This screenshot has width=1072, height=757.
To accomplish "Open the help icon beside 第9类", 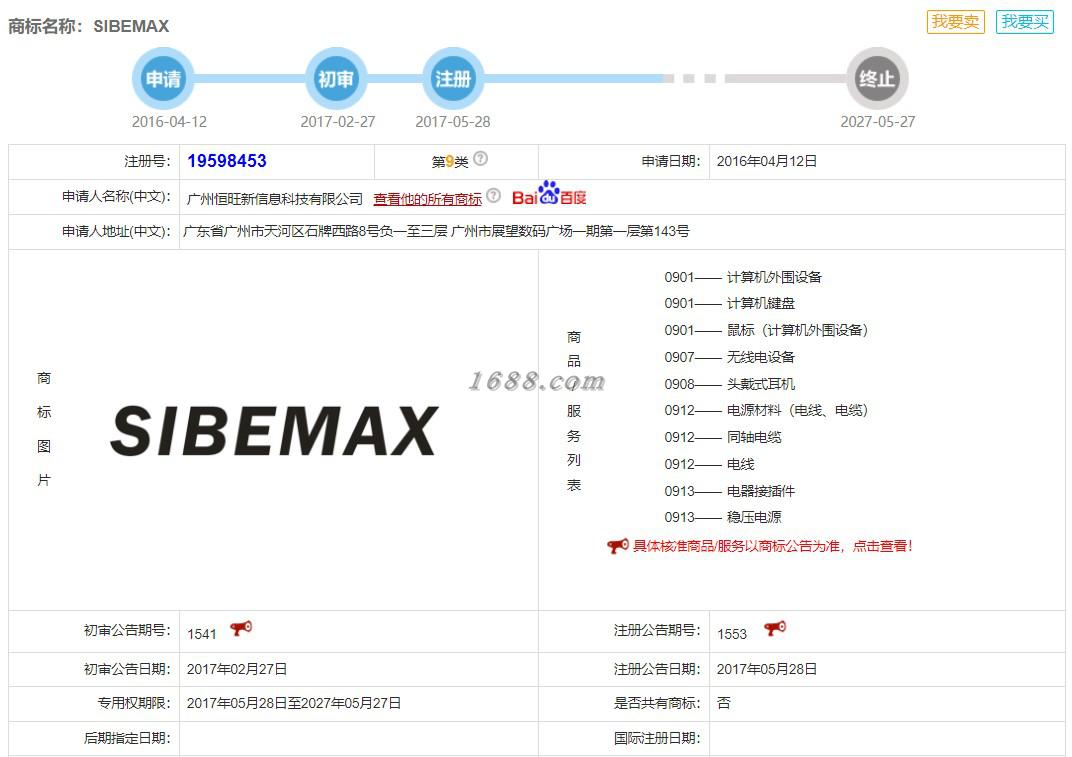I will (481, 159).
